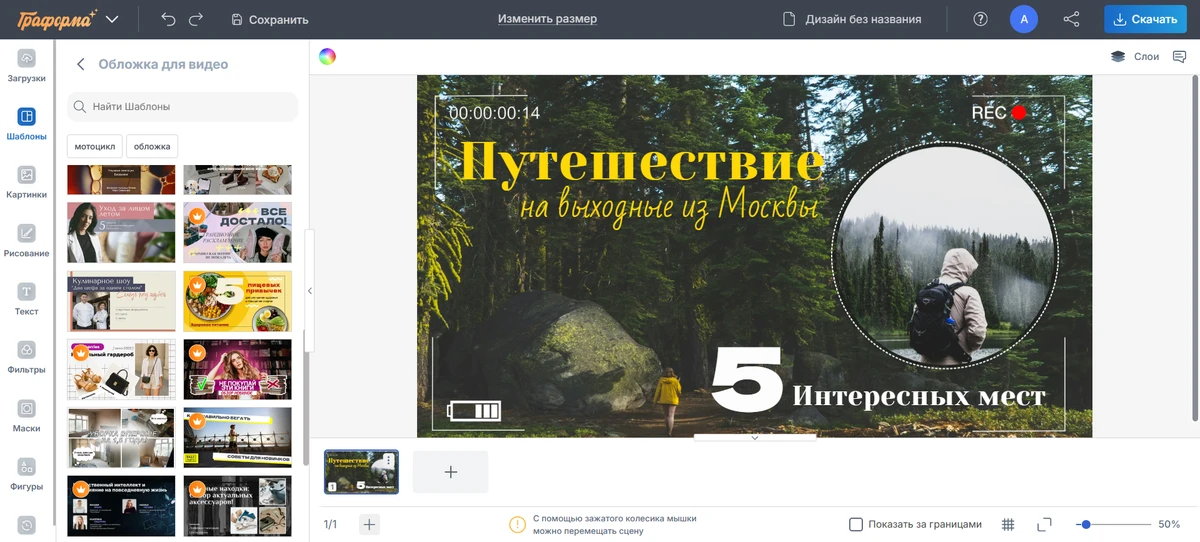Screen dimensions: 1200x542
Task: Expand the chevron below the canvas
Action: tap(755, 438)
